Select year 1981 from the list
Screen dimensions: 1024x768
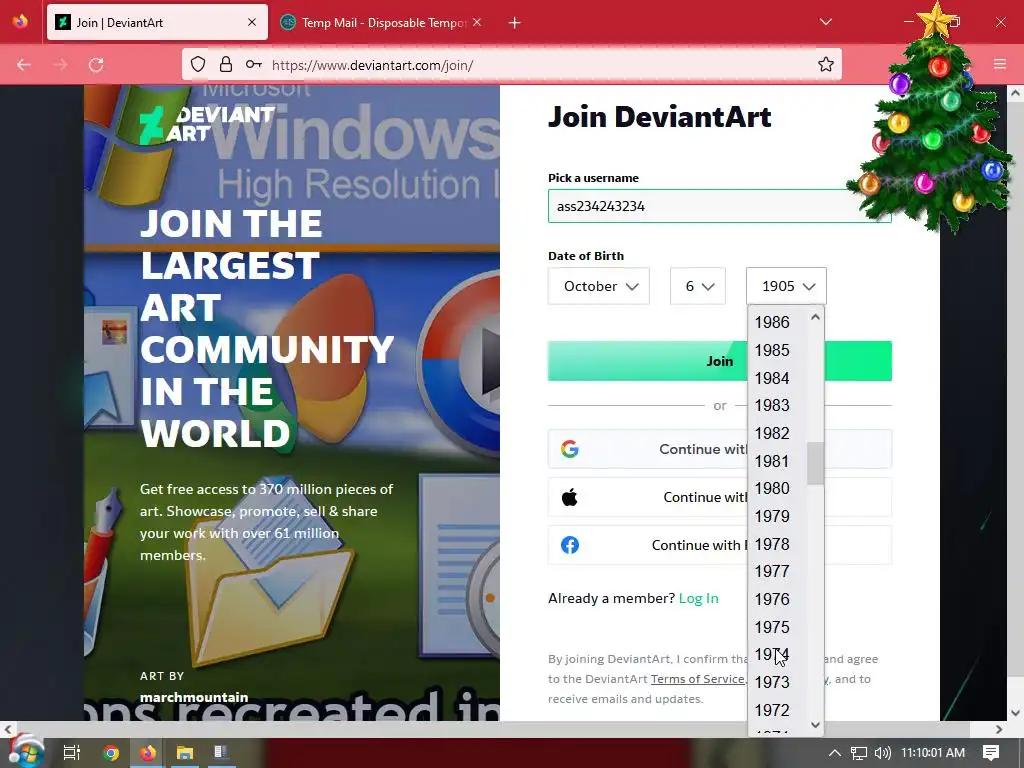(772, 461)
